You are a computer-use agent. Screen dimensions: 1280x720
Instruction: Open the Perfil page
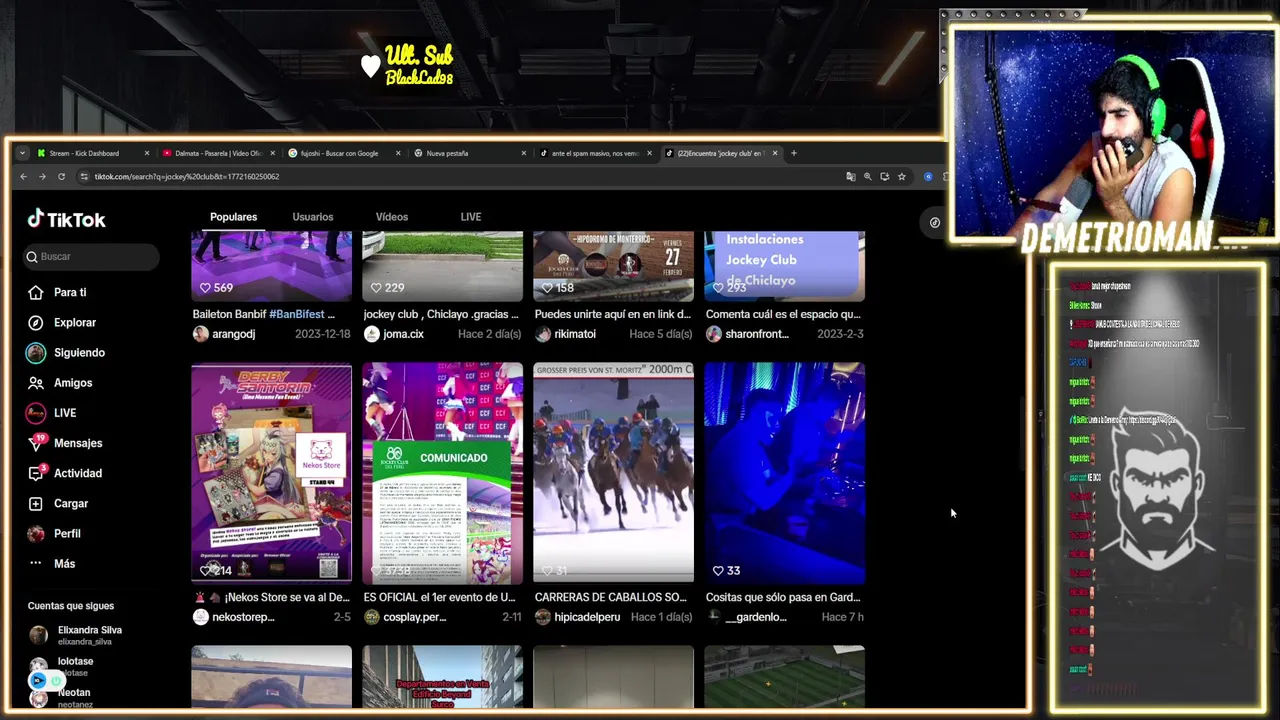point(54,533)
